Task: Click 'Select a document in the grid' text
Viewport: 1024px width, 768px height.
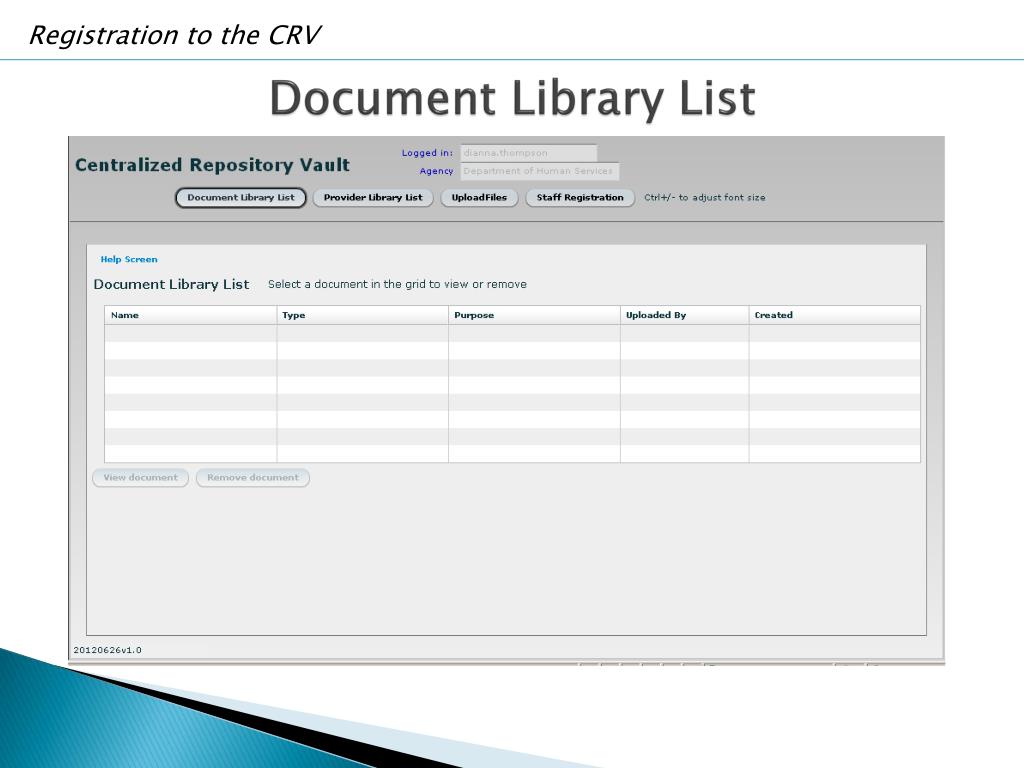Action: 397,284
